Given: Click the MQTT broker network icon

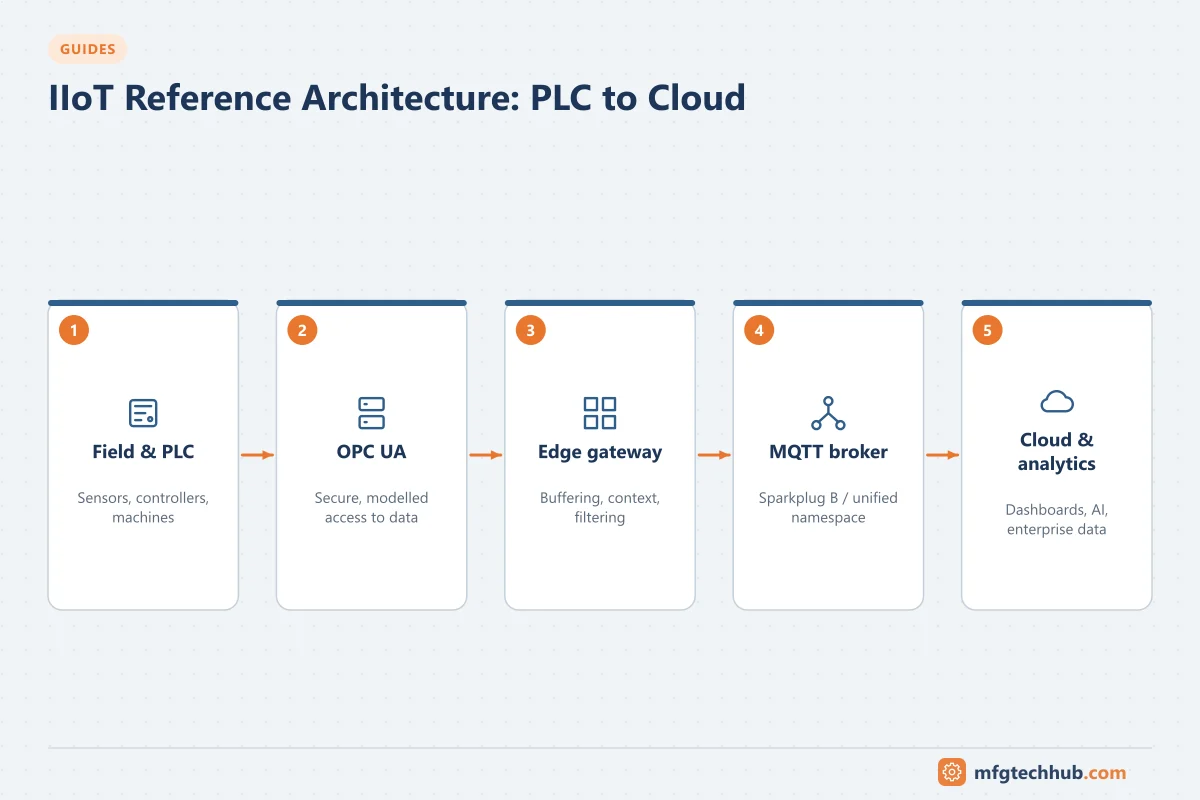Looking at the screenshot, I should click(x=828, y=413).
